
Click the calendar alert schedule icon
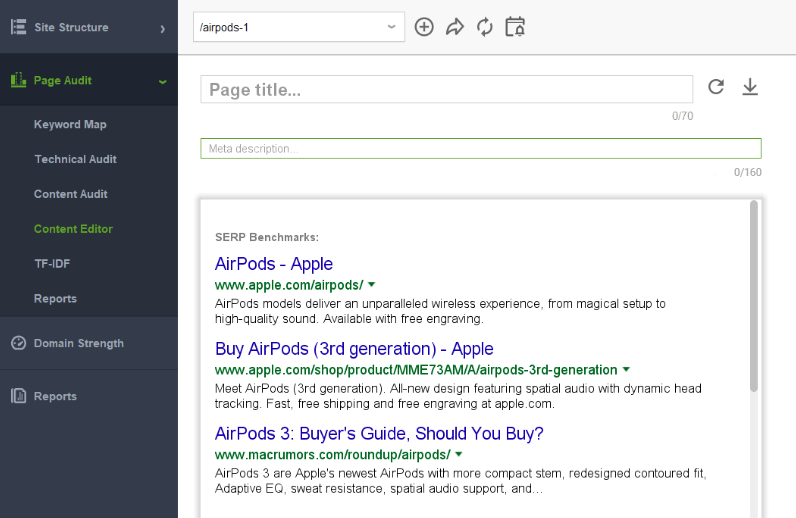tap(515, 27)
